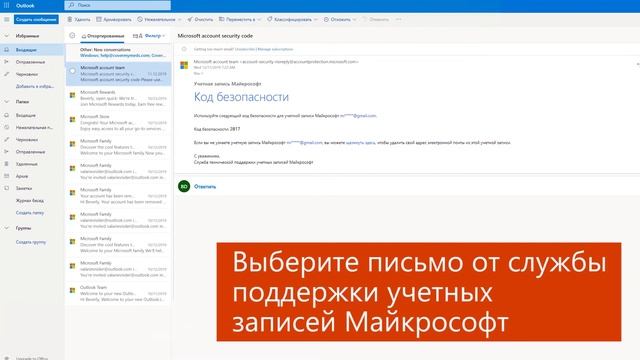Image resolution: width=640 pixels, height=360 pixels.
Task: Click the Заметки folder icon
Action: coord(7,189)
